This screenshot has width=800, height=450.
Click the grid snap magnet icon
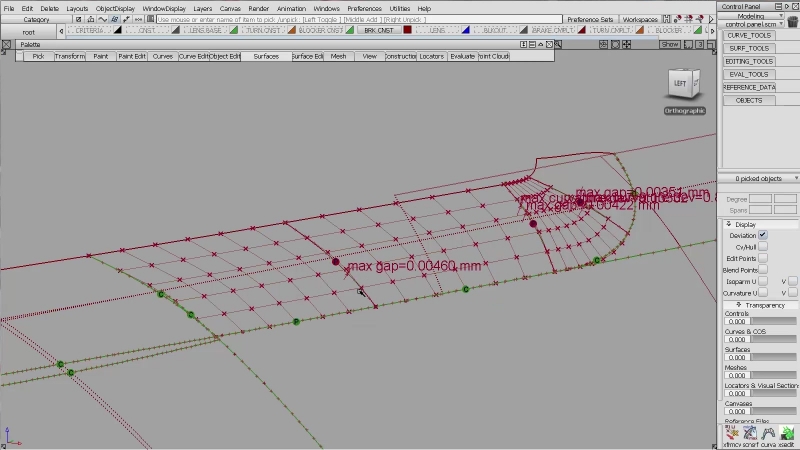(x=688, y=19)
